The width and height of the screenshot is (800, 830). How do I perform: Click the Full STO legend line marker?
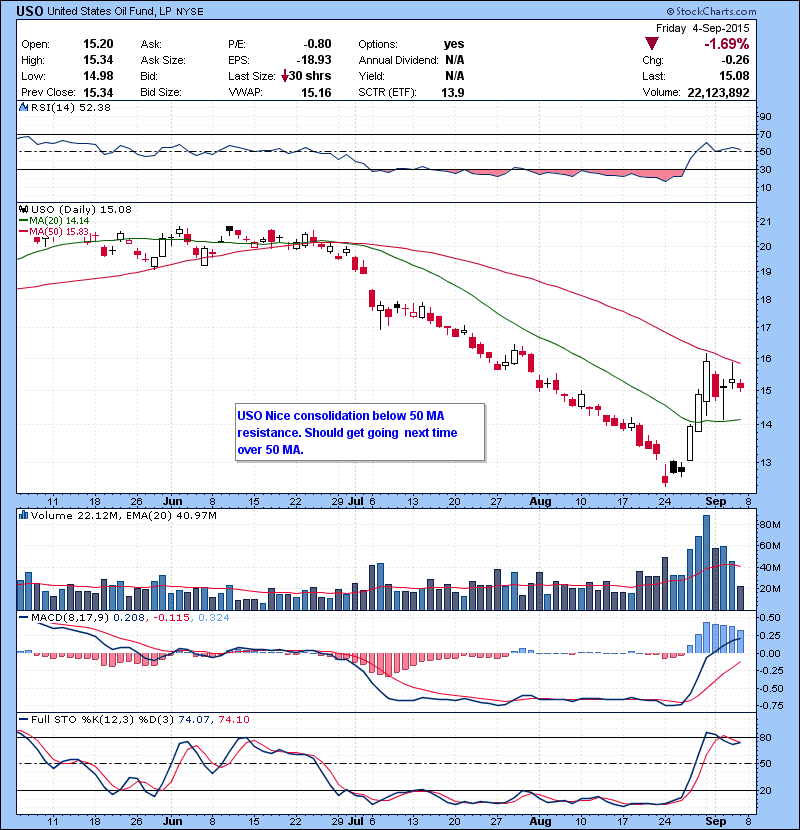pos(23,719)
